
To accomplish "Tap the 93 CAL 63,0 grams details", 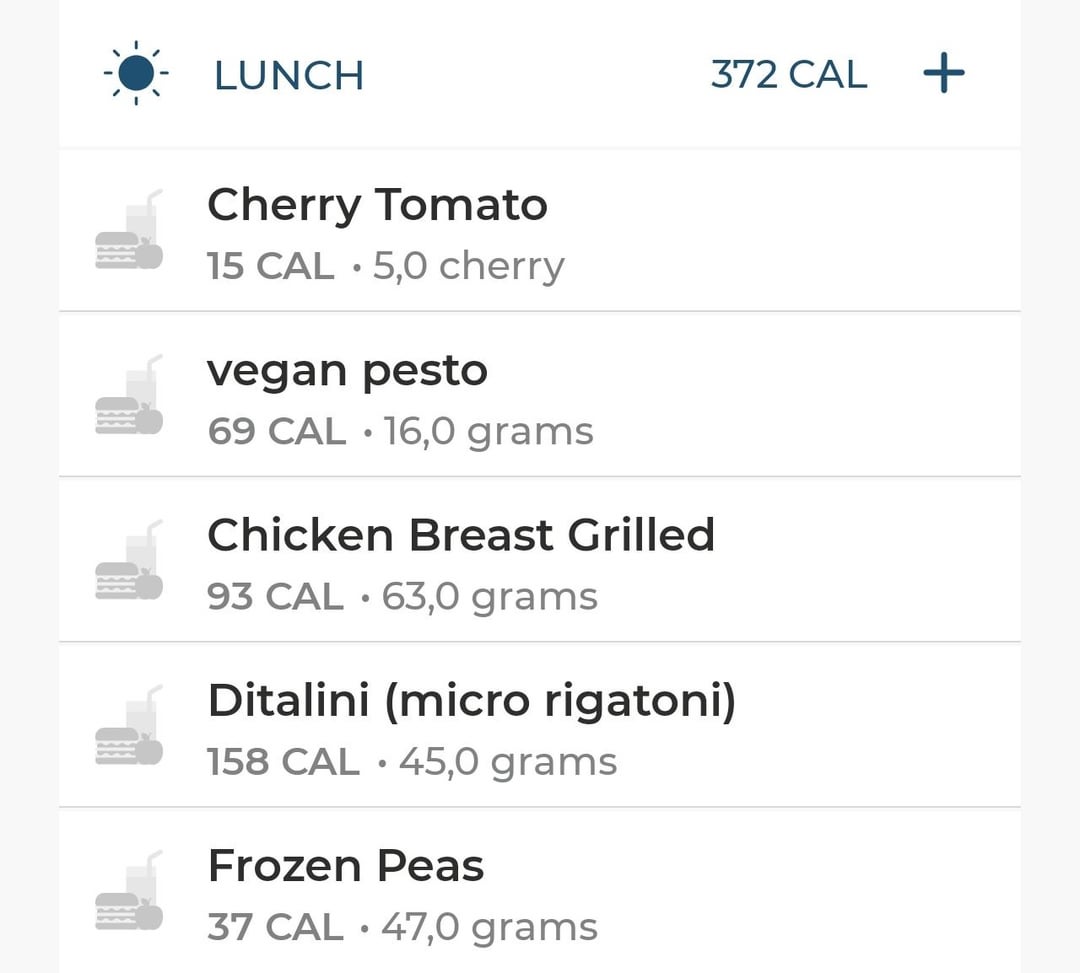I will tap(402, 596).
